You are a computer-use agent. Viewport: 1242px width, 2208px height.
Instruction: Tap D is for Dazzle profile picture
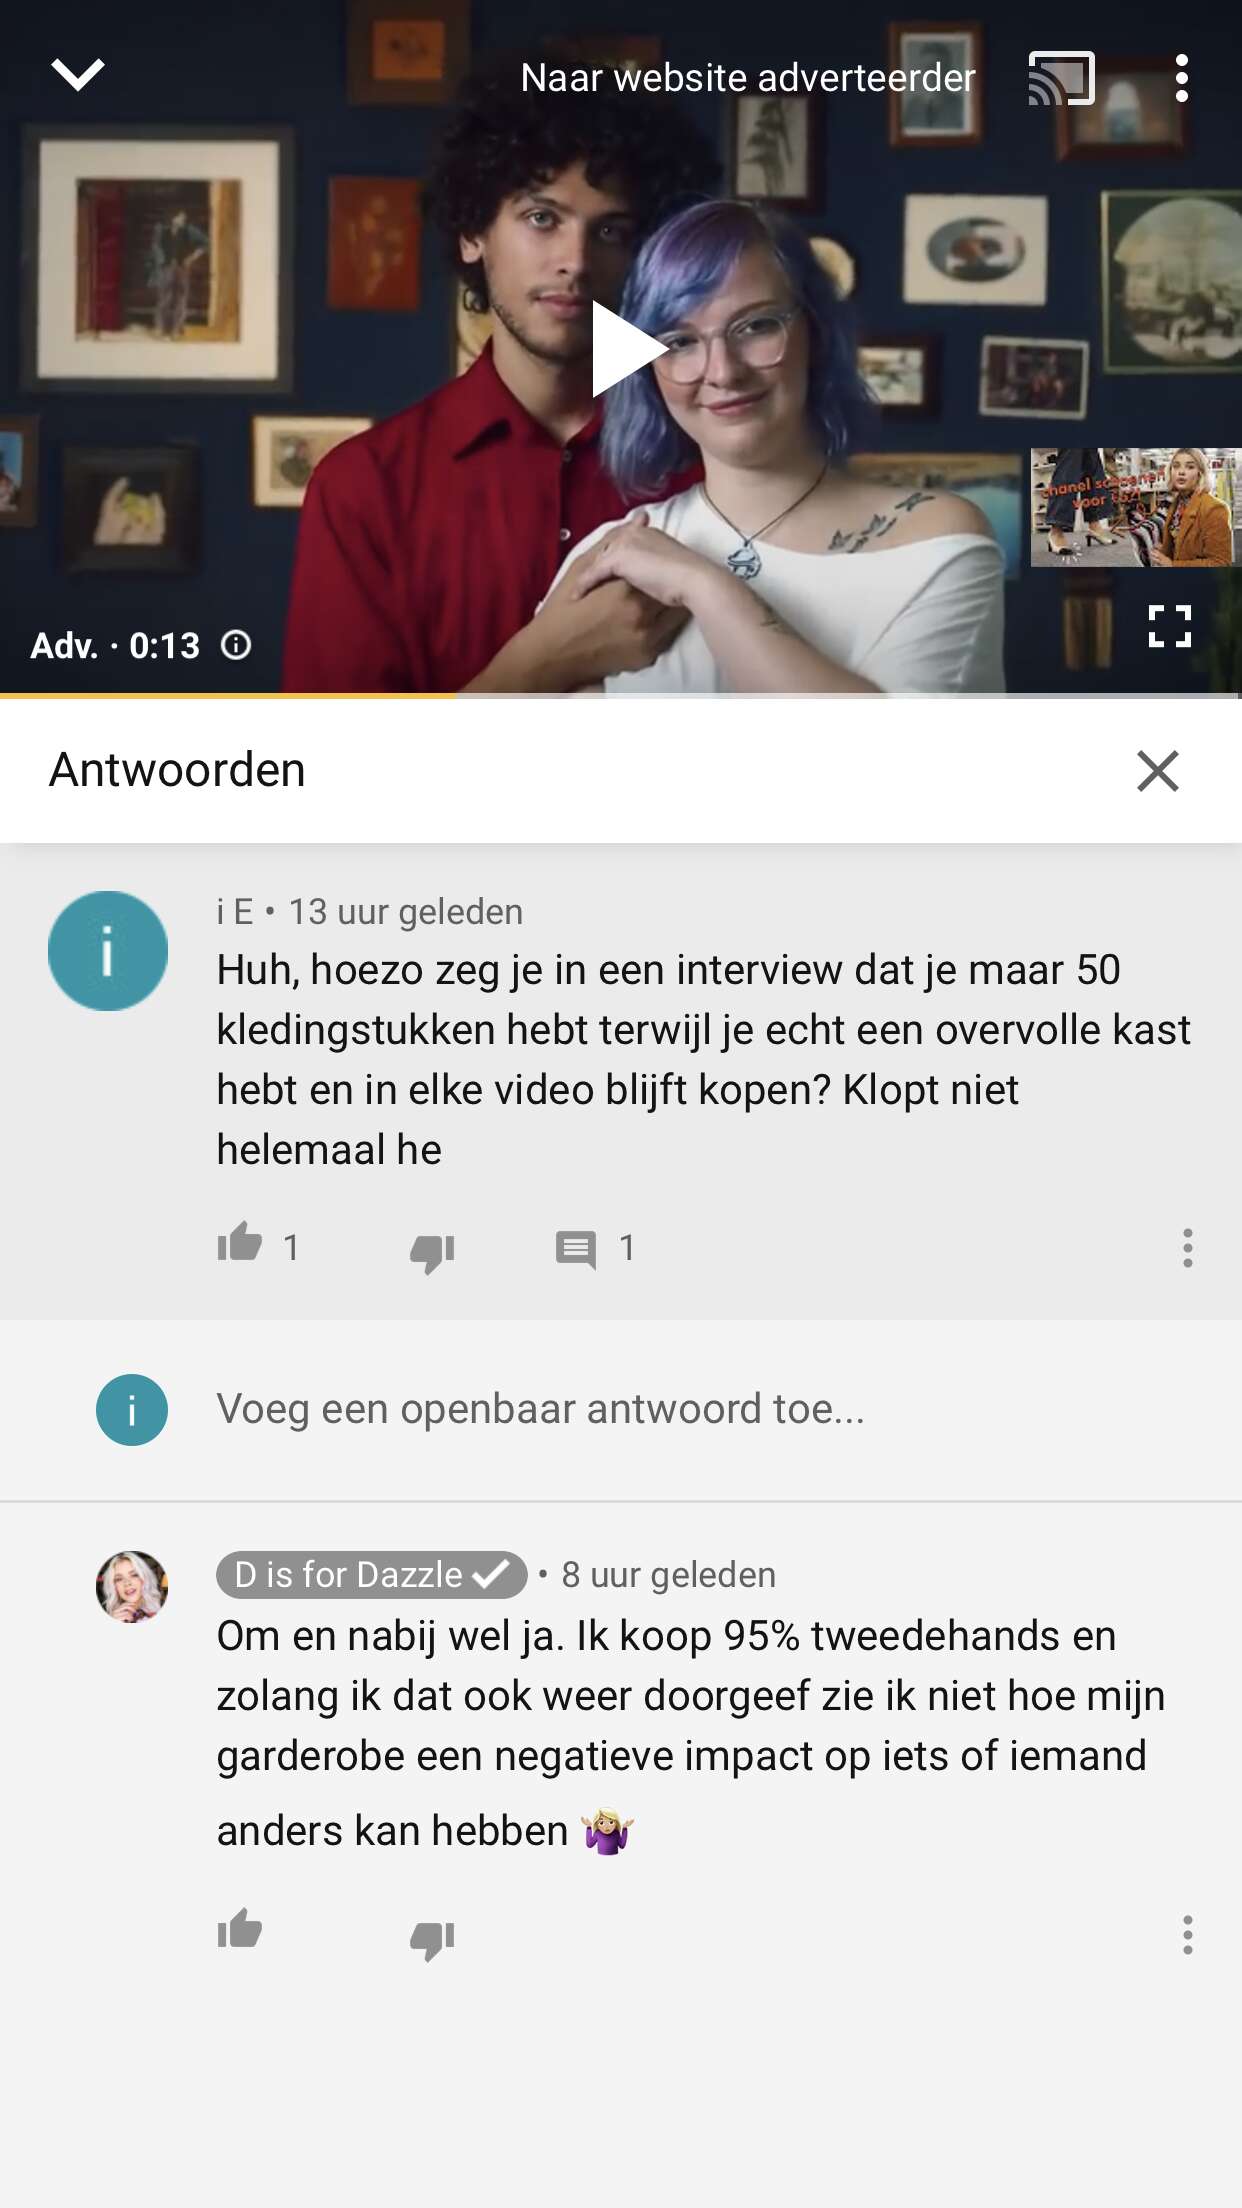132,1587
